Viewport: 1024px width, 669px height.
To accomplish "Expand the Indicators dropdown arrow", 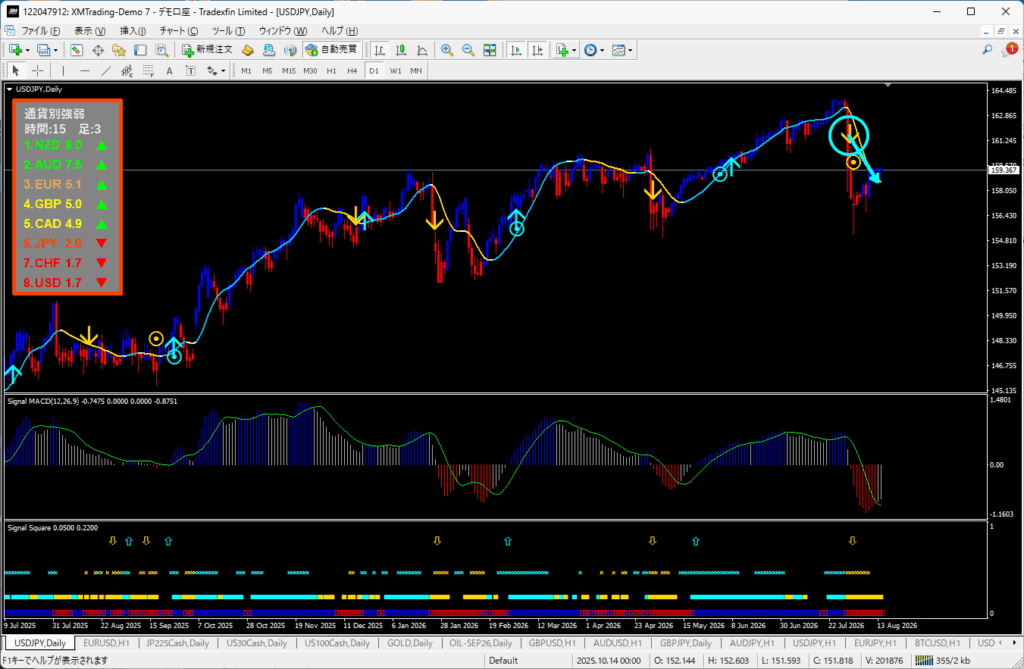I will 574,50.
